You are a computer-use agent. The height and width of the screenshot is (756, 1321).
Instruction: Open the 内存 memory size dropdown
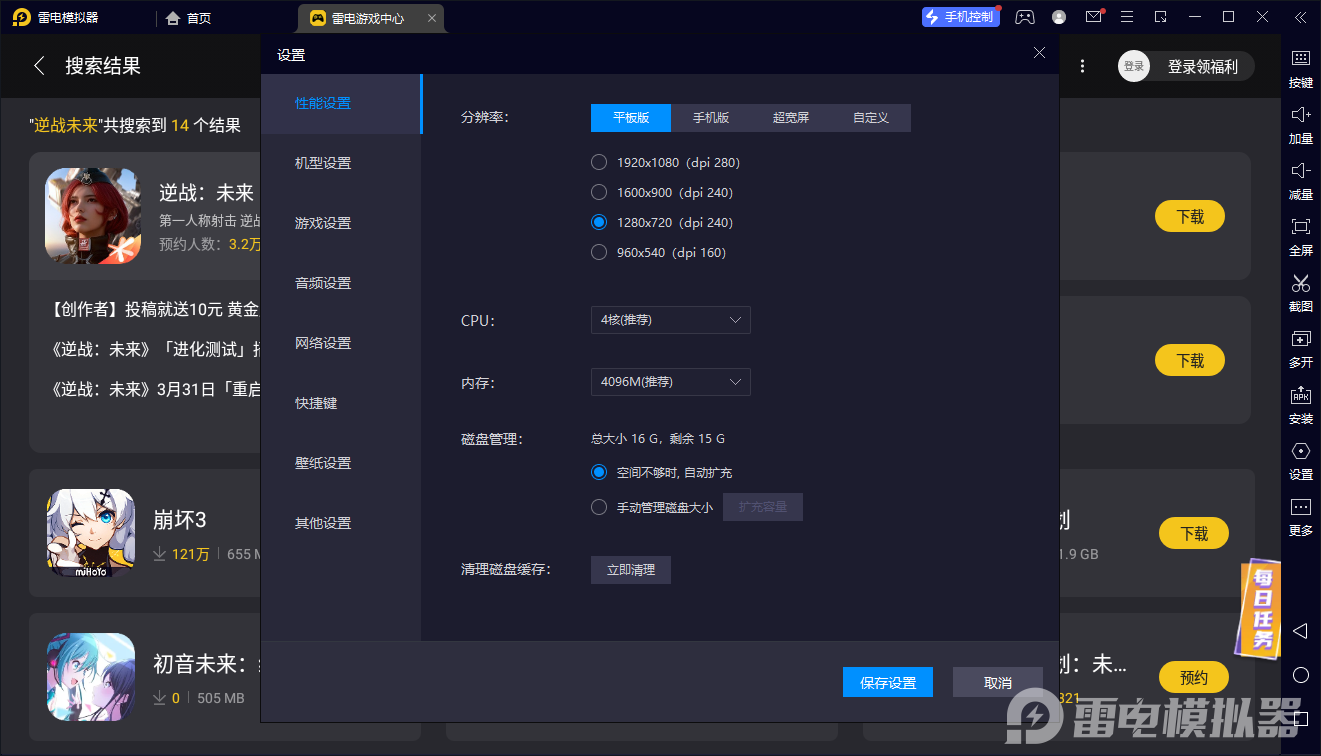coord(670,382)
